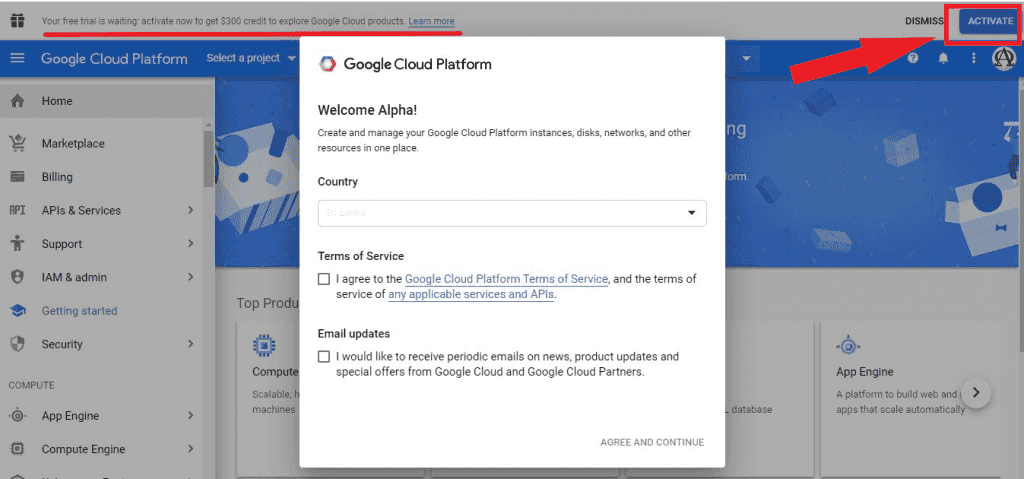Expand the Compute Engine sidebar submenu arrow

(x=191, y=449)
